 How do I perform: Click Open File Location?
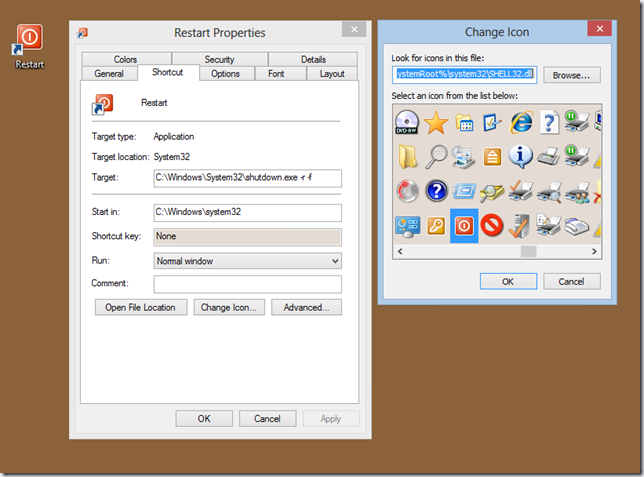click(x=141, y=308)
